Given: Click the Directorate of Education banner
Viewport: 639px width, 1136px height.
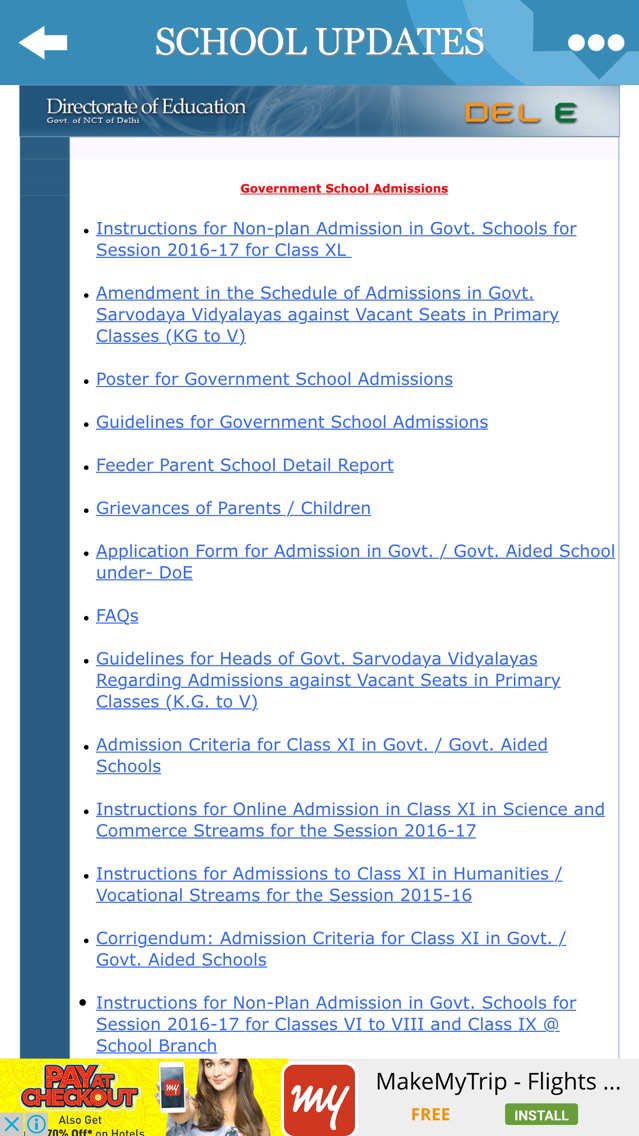Looking at the screenshot, I should click(320, 111).
